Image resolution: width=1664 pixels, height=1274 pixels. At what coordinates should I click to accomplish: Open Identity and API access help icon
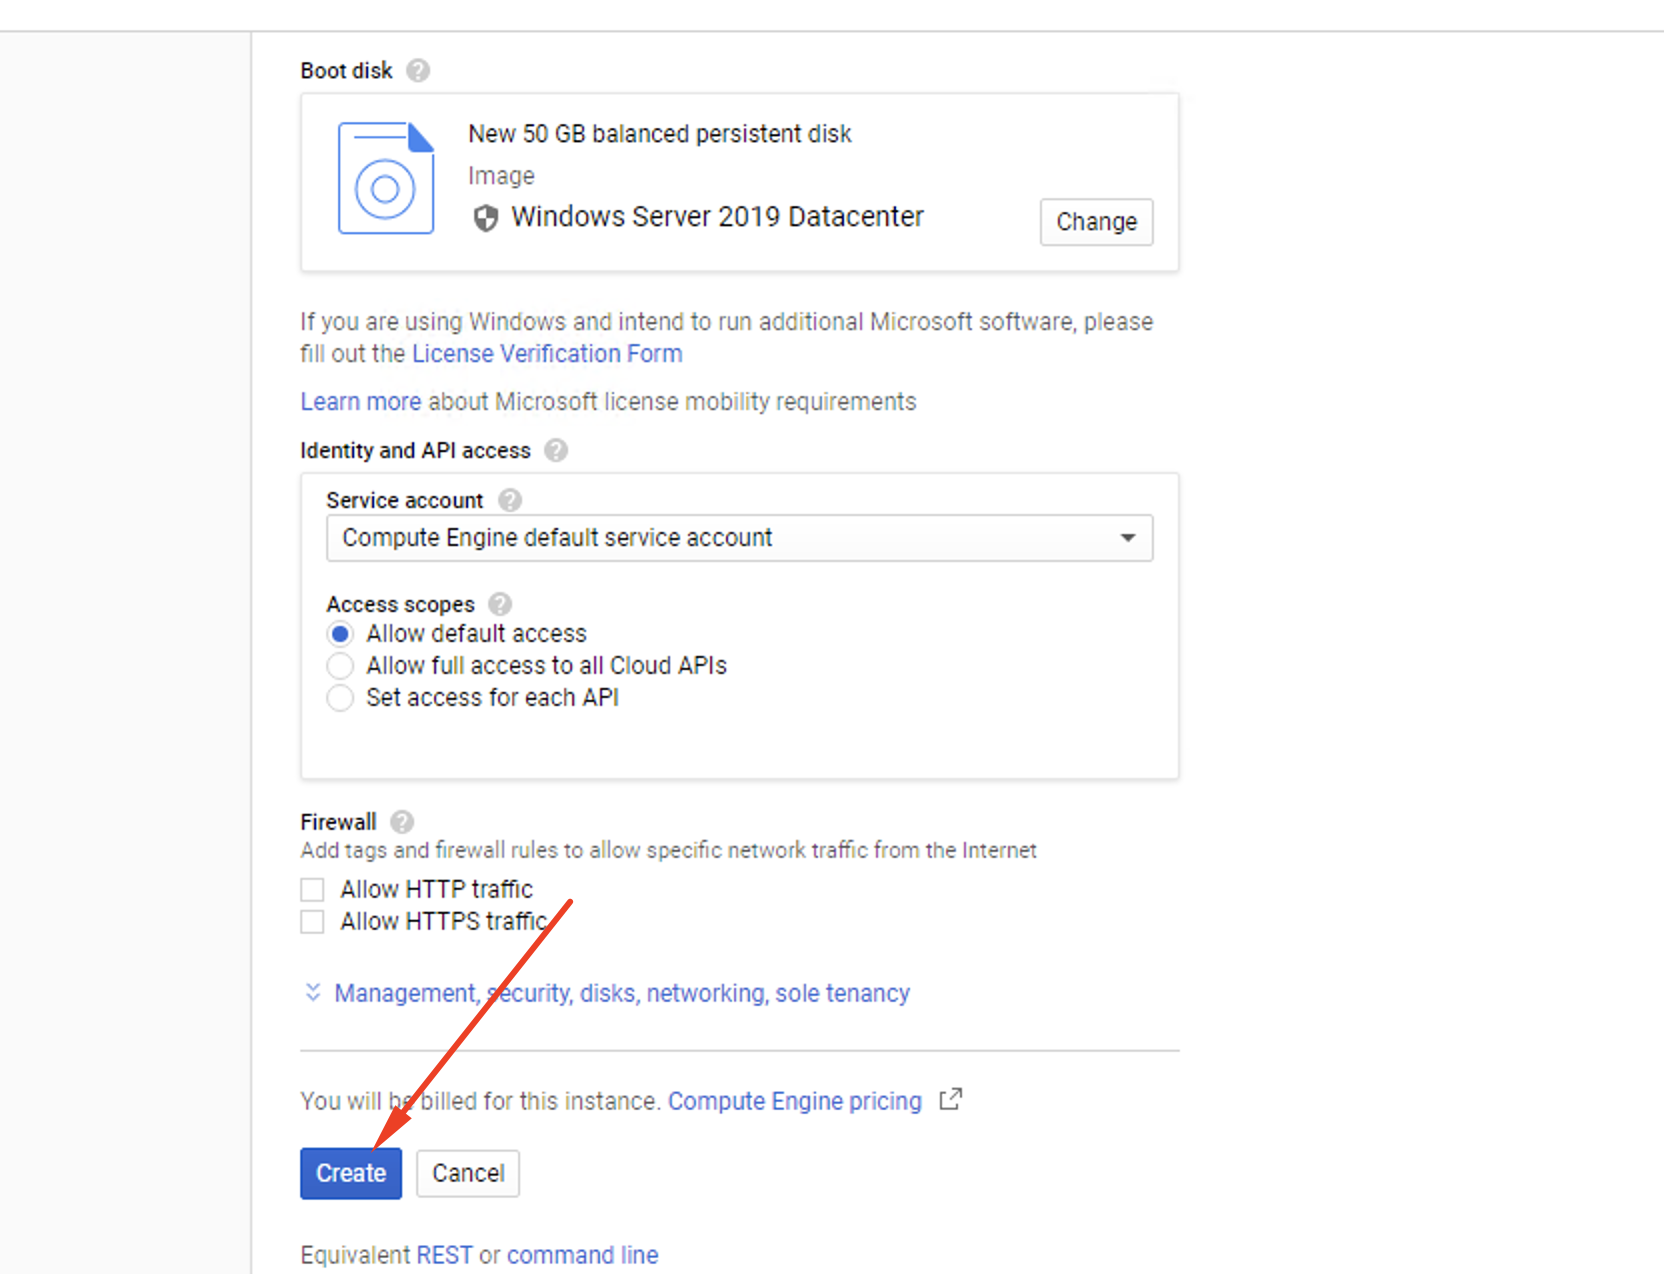tap(556, 451)
